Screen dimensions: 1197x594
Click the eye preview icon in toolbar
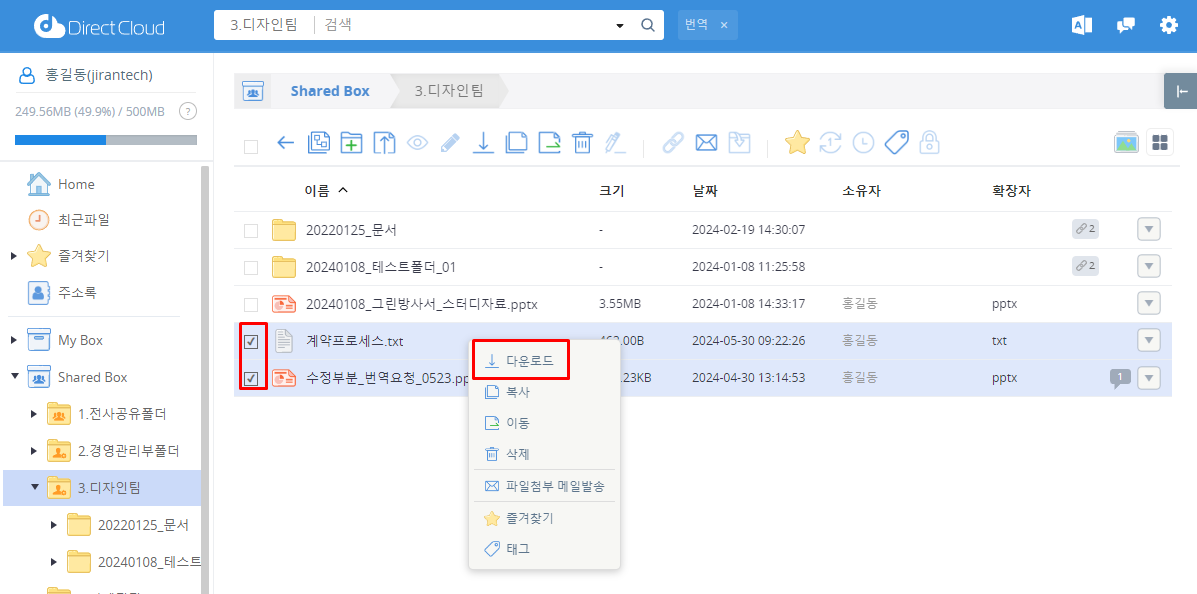click(x=417, y=143)
